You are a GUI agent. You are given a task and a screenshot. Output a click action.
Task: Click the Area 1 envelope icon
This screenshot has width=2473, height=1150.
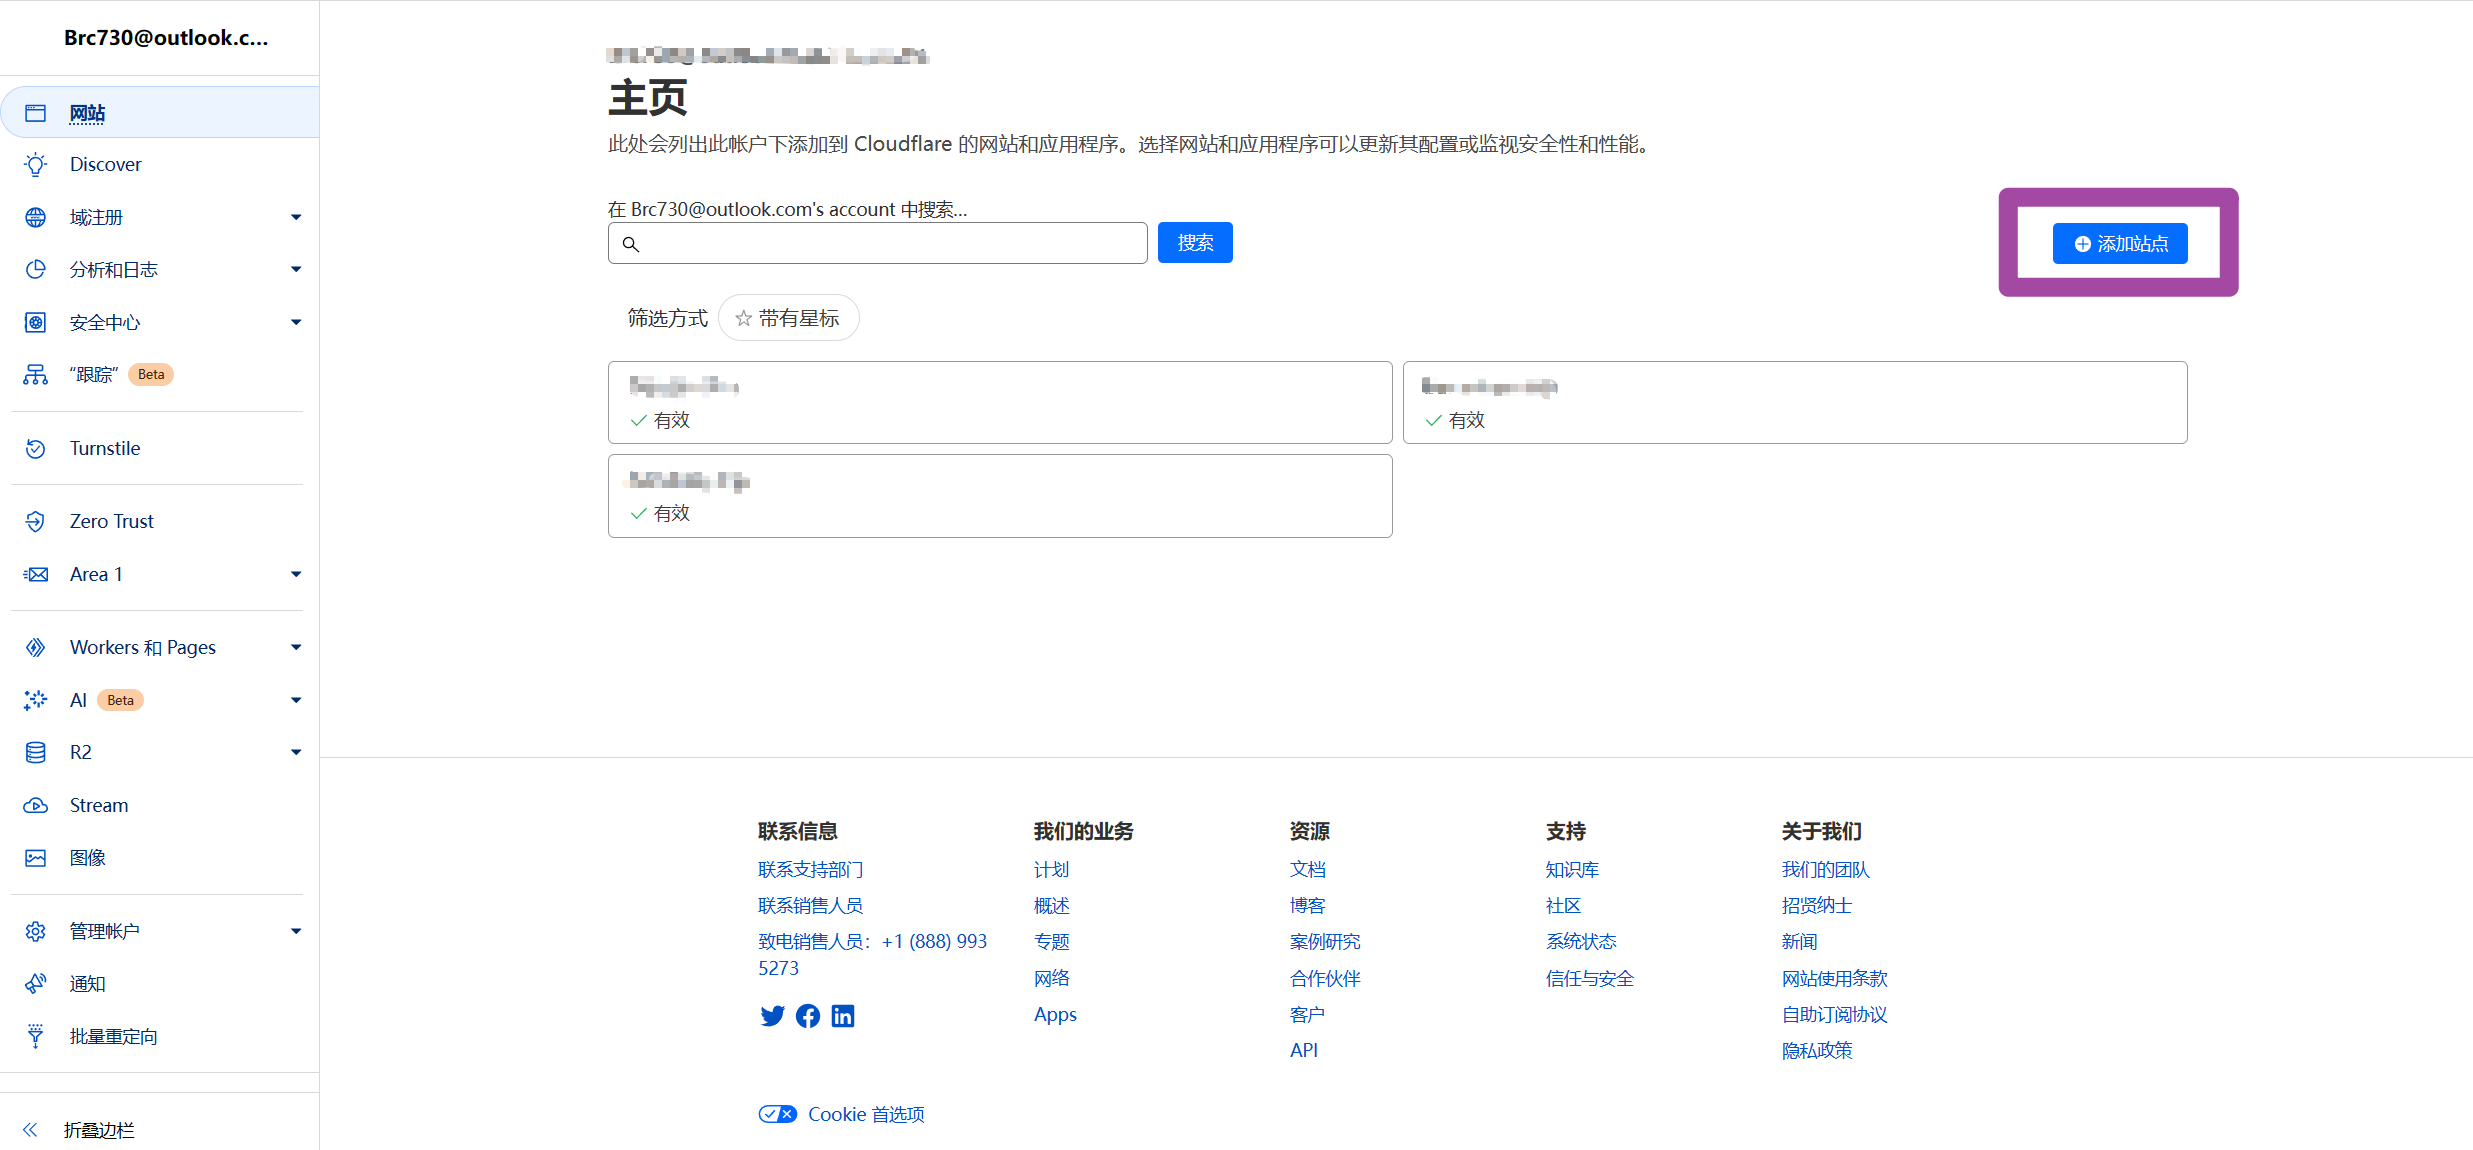(x=35, y=574)
